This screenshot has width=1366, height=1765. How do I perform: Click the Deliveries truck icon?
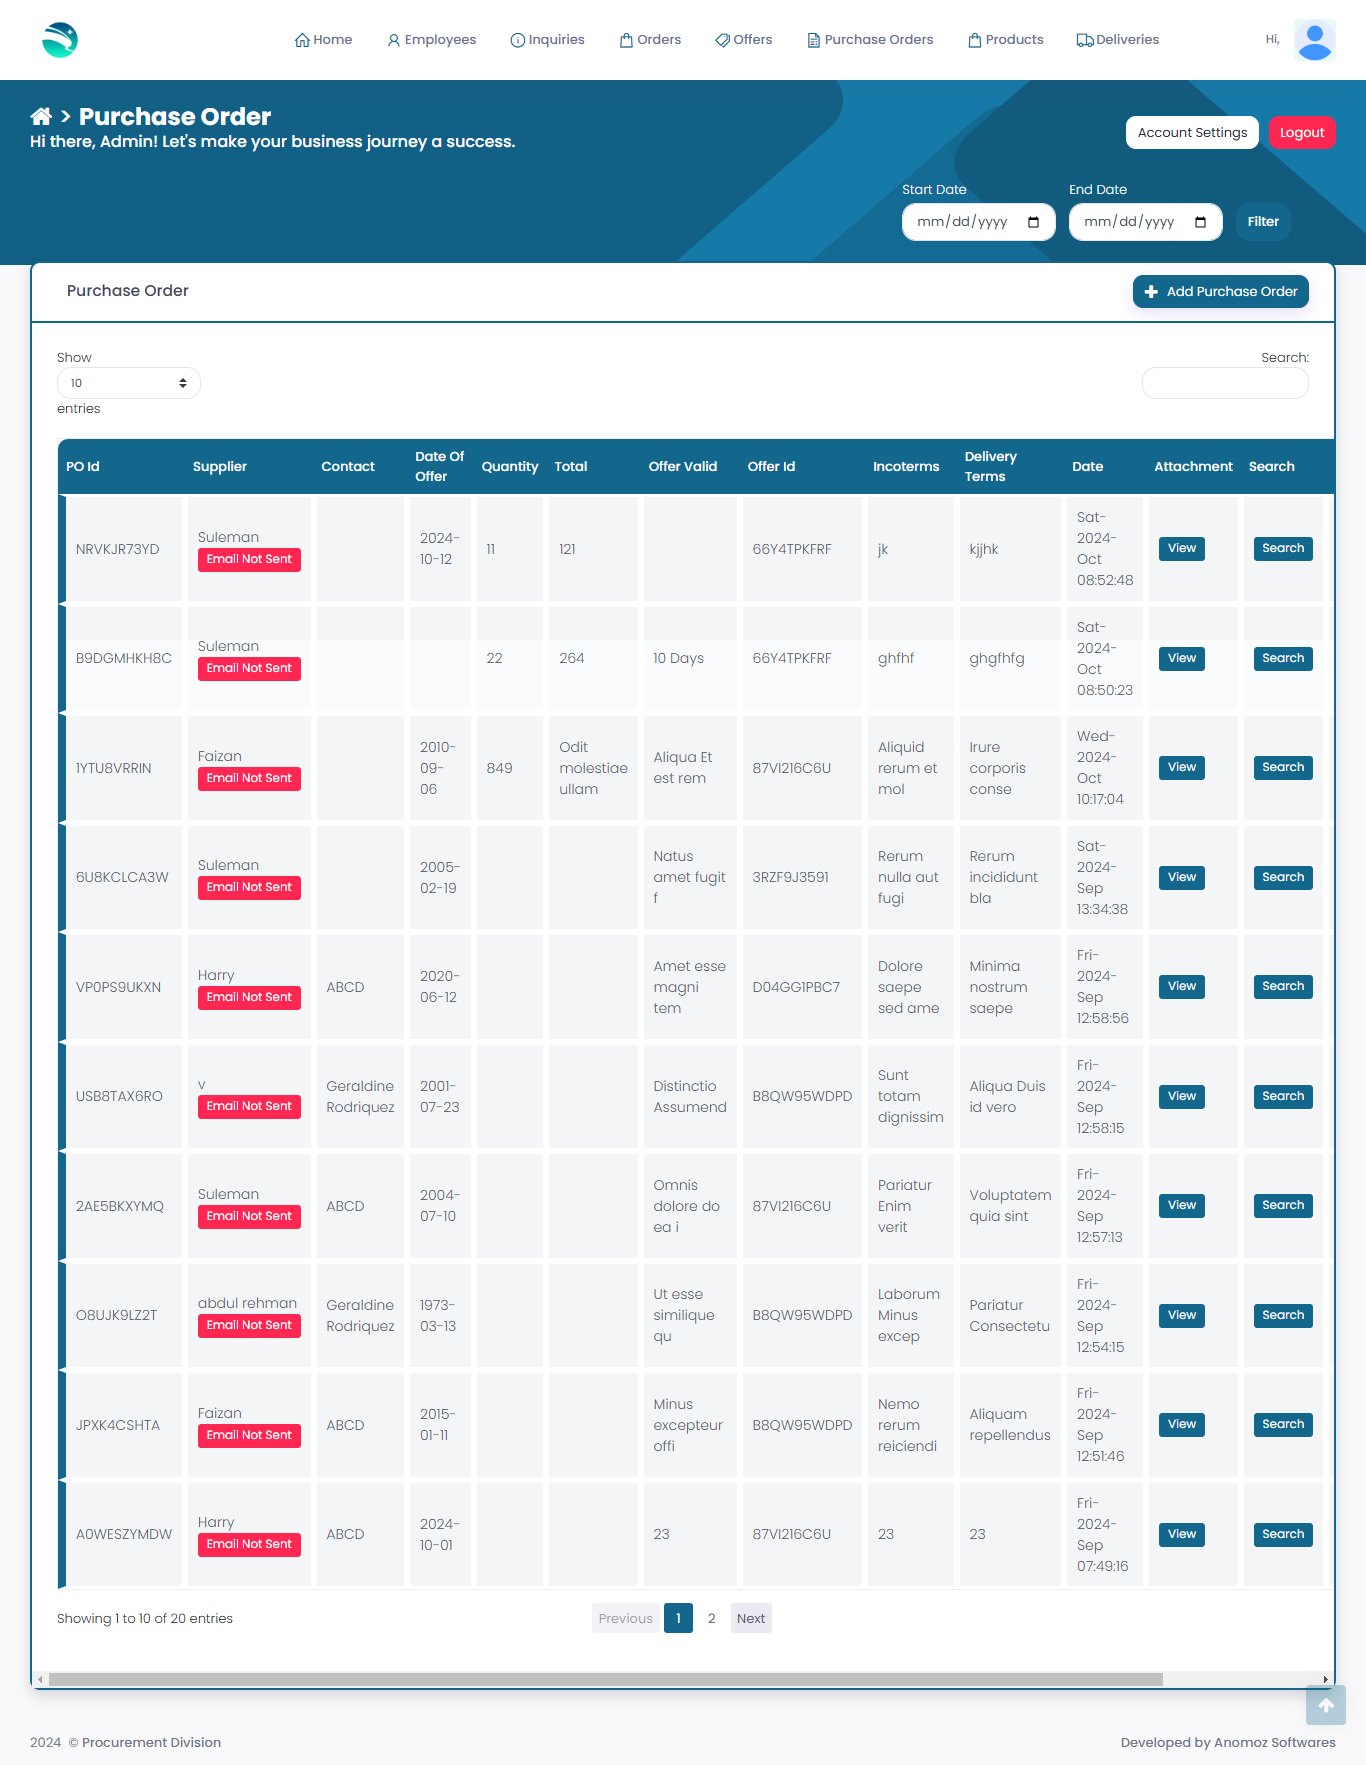[1084, 40]
